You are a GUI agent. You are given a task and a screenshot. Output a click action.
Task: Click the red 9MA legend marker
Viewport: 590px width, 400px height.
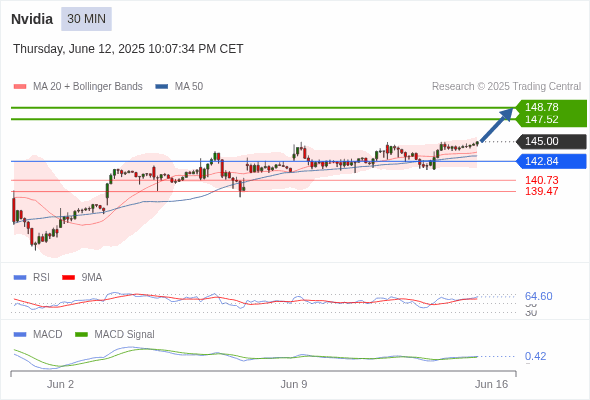point(68,278)
